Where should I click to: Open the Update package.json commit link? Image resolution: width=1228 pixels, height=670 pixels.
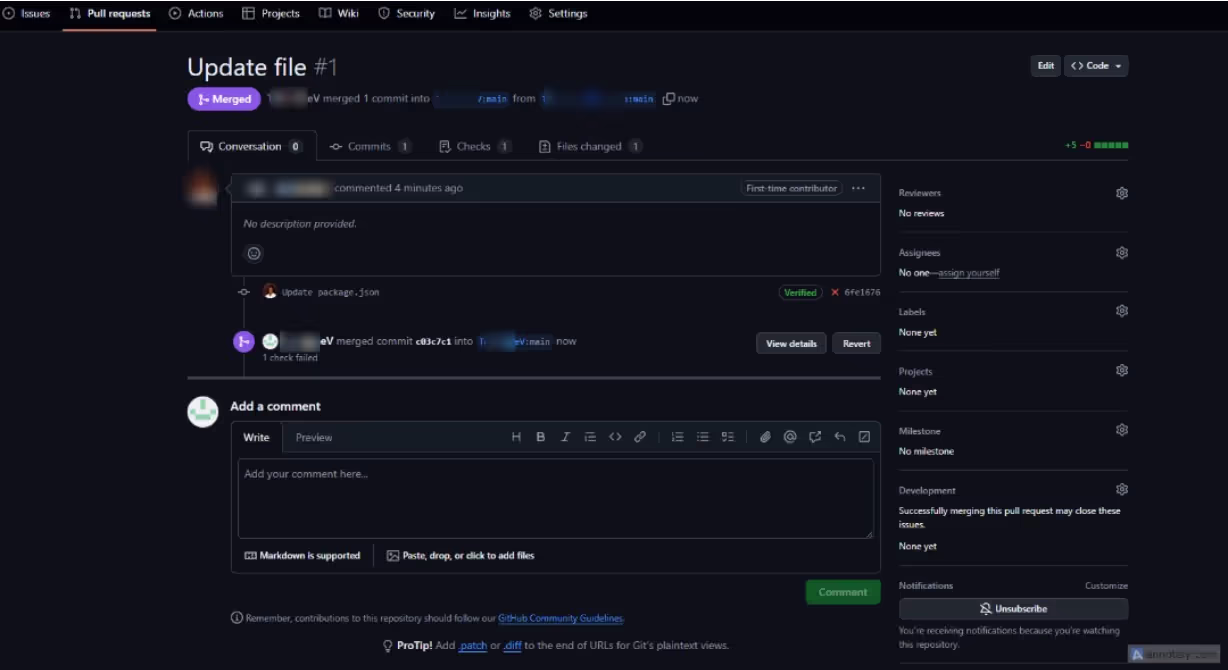(x=330, y=293)
